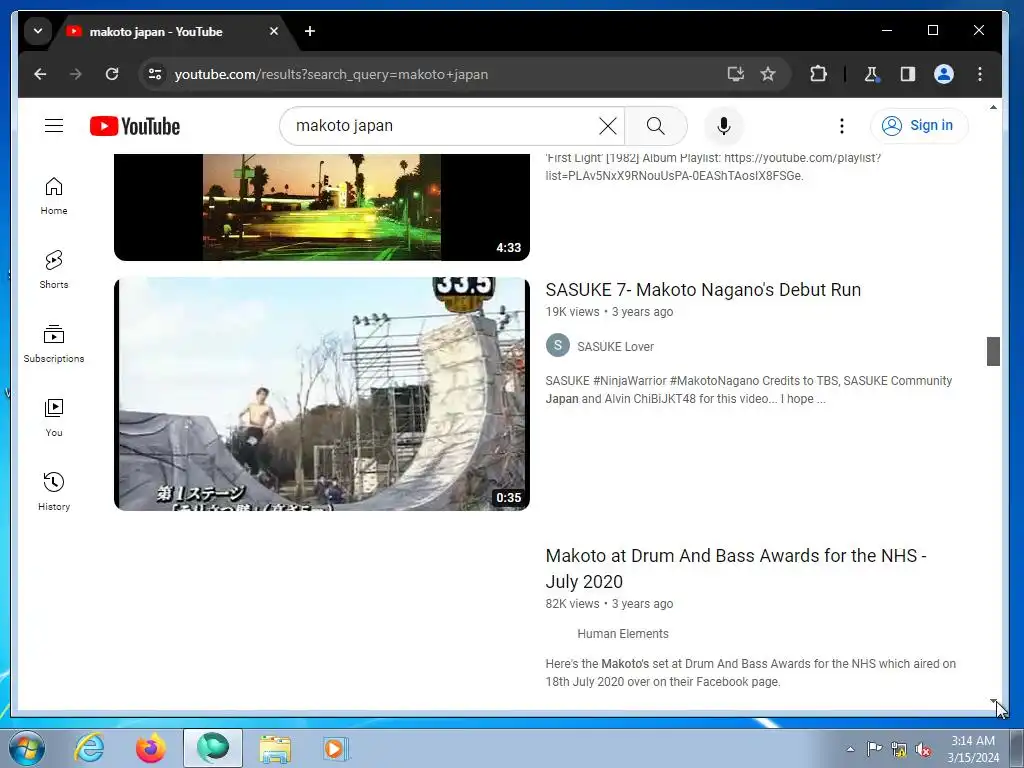Click the SASUKE #NinjaWarrior description text
This screenshot has width=1024, height=768.
748,390
